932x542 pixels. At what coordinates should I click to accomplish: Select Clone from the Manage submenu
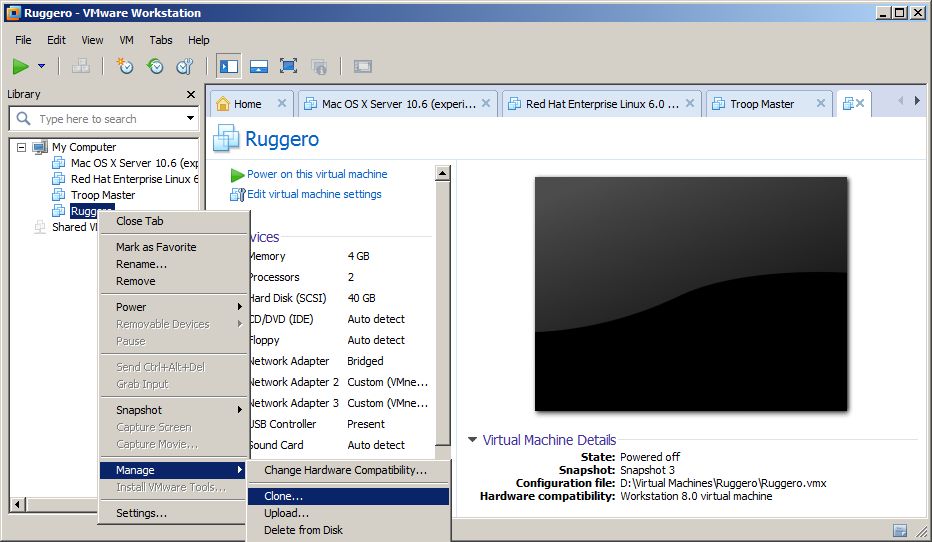click(283, 496)
